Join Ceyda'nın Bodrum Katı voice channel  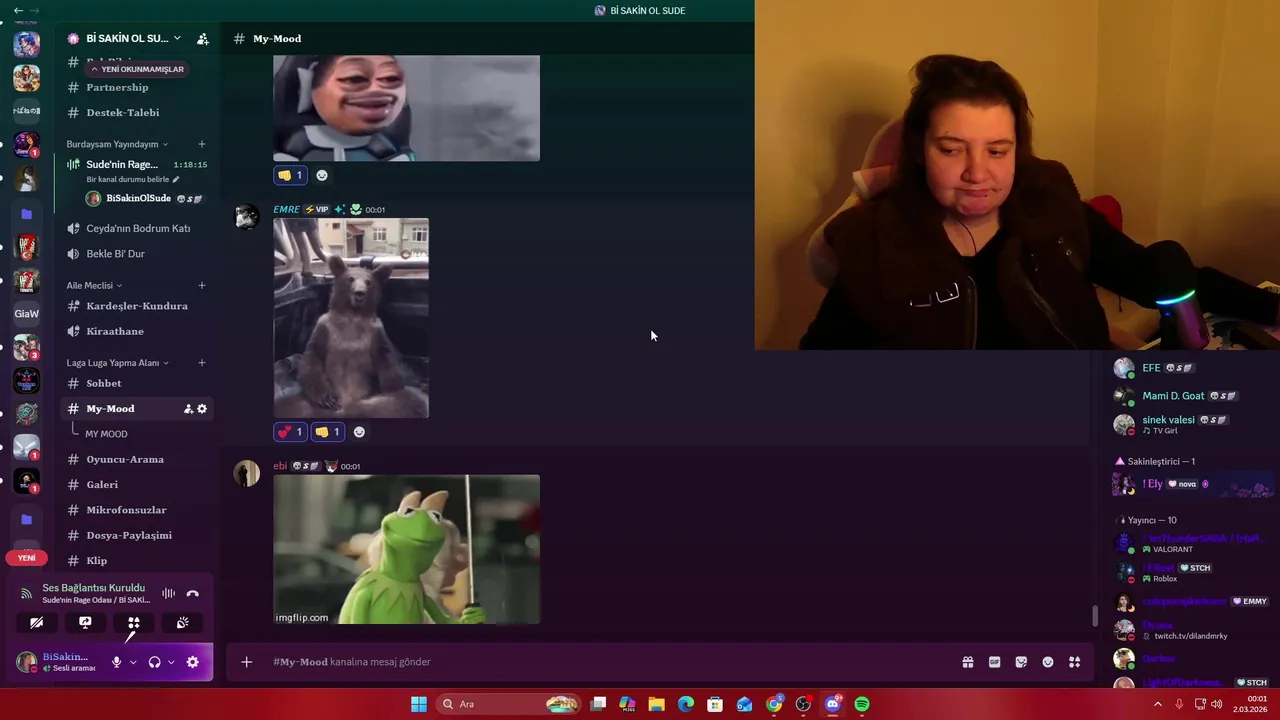[x=137, y=228]
